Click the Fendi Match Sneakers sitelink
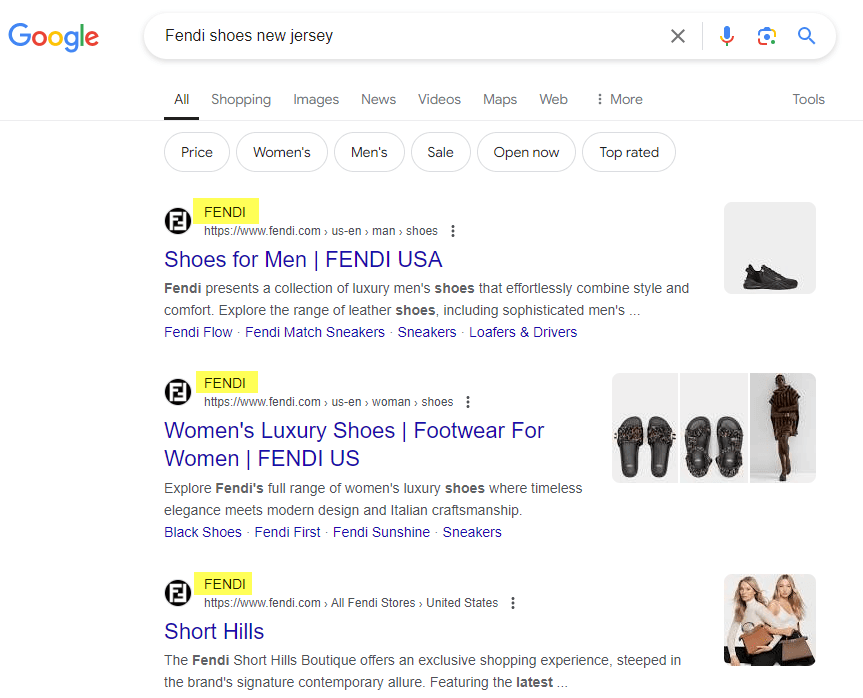Image resolution: width=863 pixels, height=698 pixels. tap(315, 331)
